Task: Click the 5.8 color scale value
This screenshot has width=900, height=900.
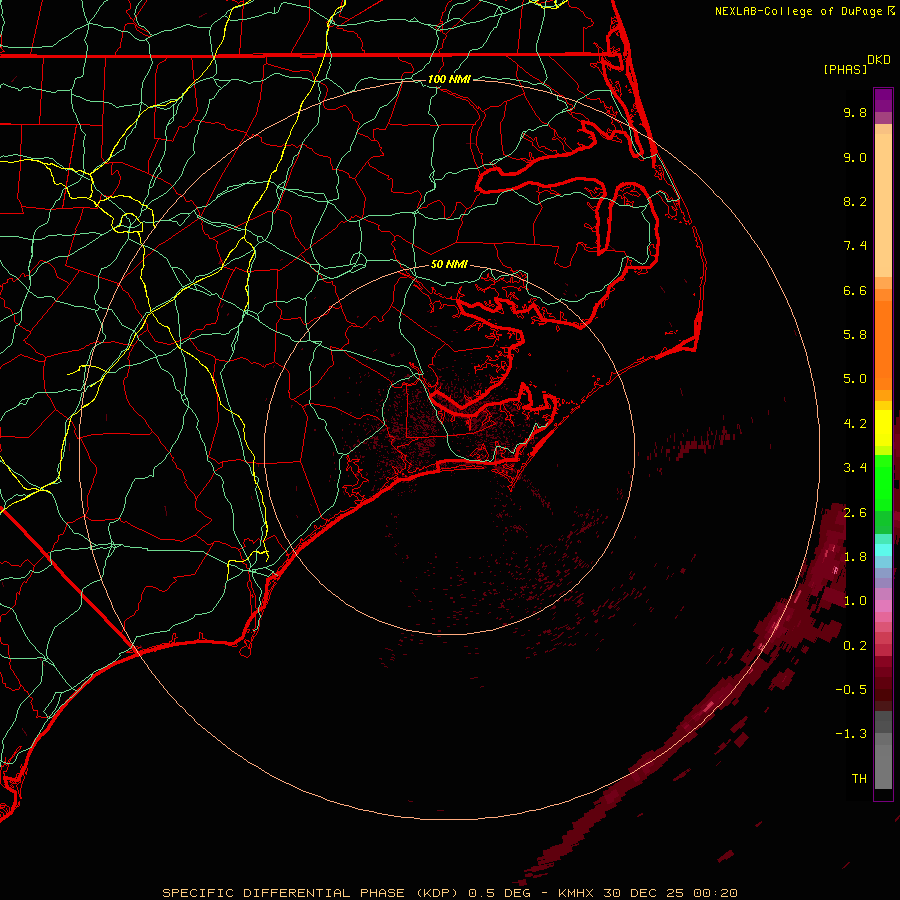Action: click(x=855, y=335)
